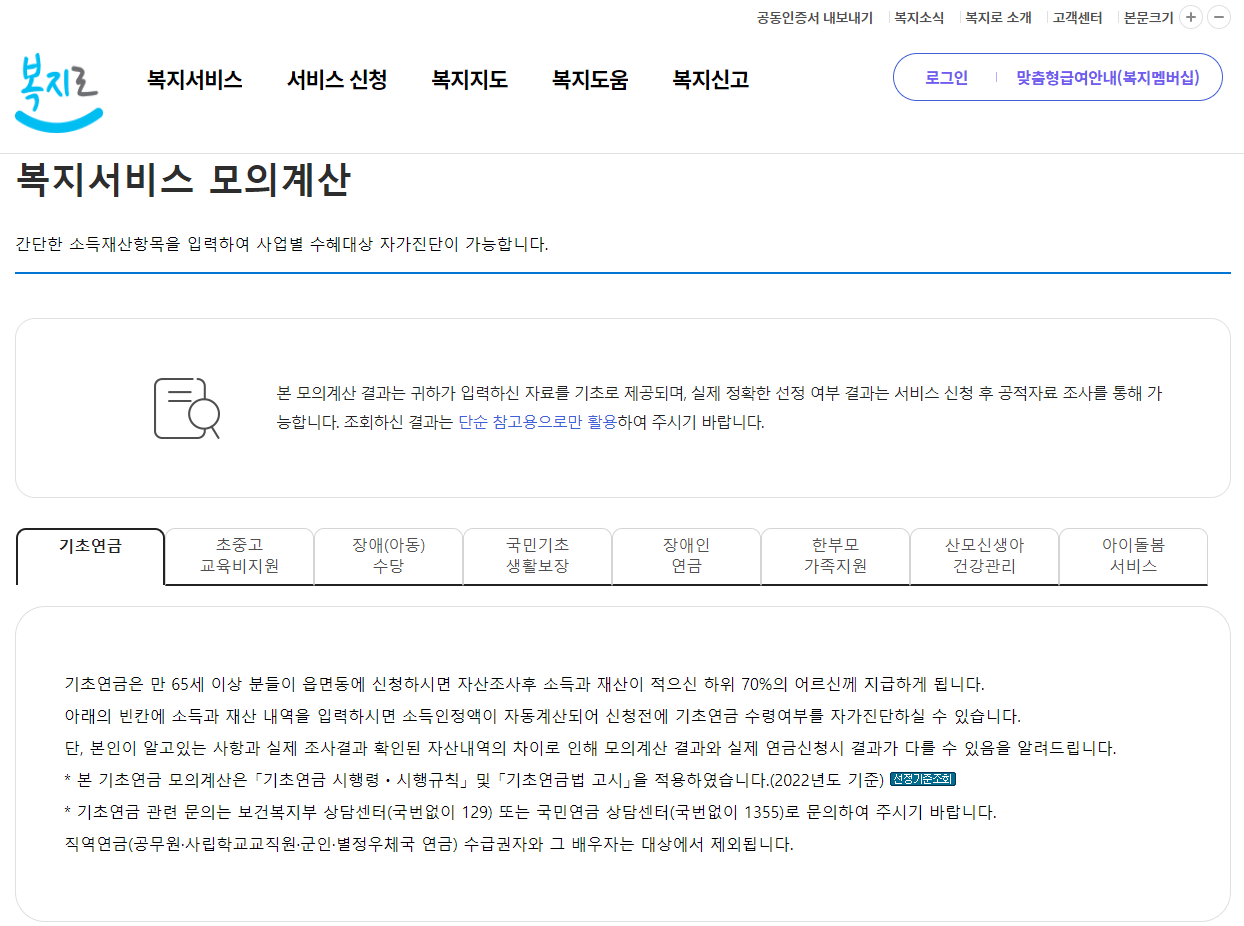
Task: Open the 산모신생아 건강관리 tab
Action: pos(984,557)
